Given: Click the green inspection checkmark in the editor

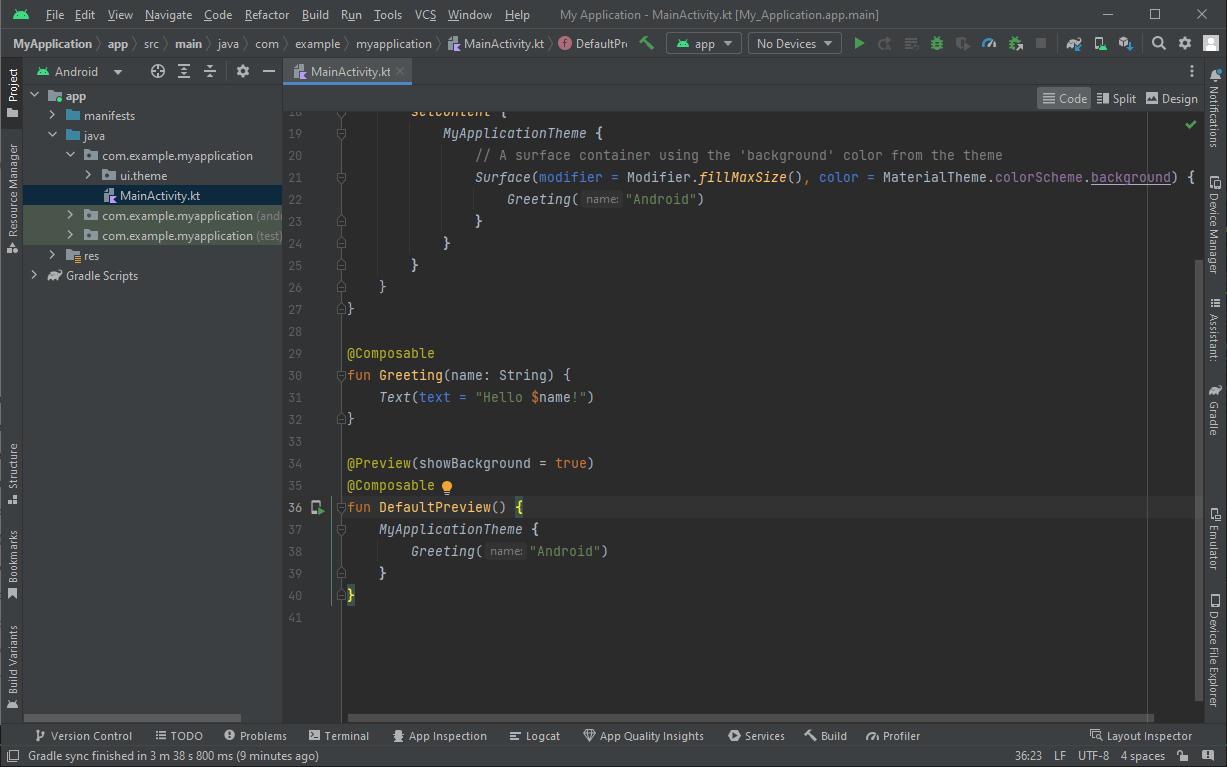Looking at the screenshot, I should (1190, 125).
